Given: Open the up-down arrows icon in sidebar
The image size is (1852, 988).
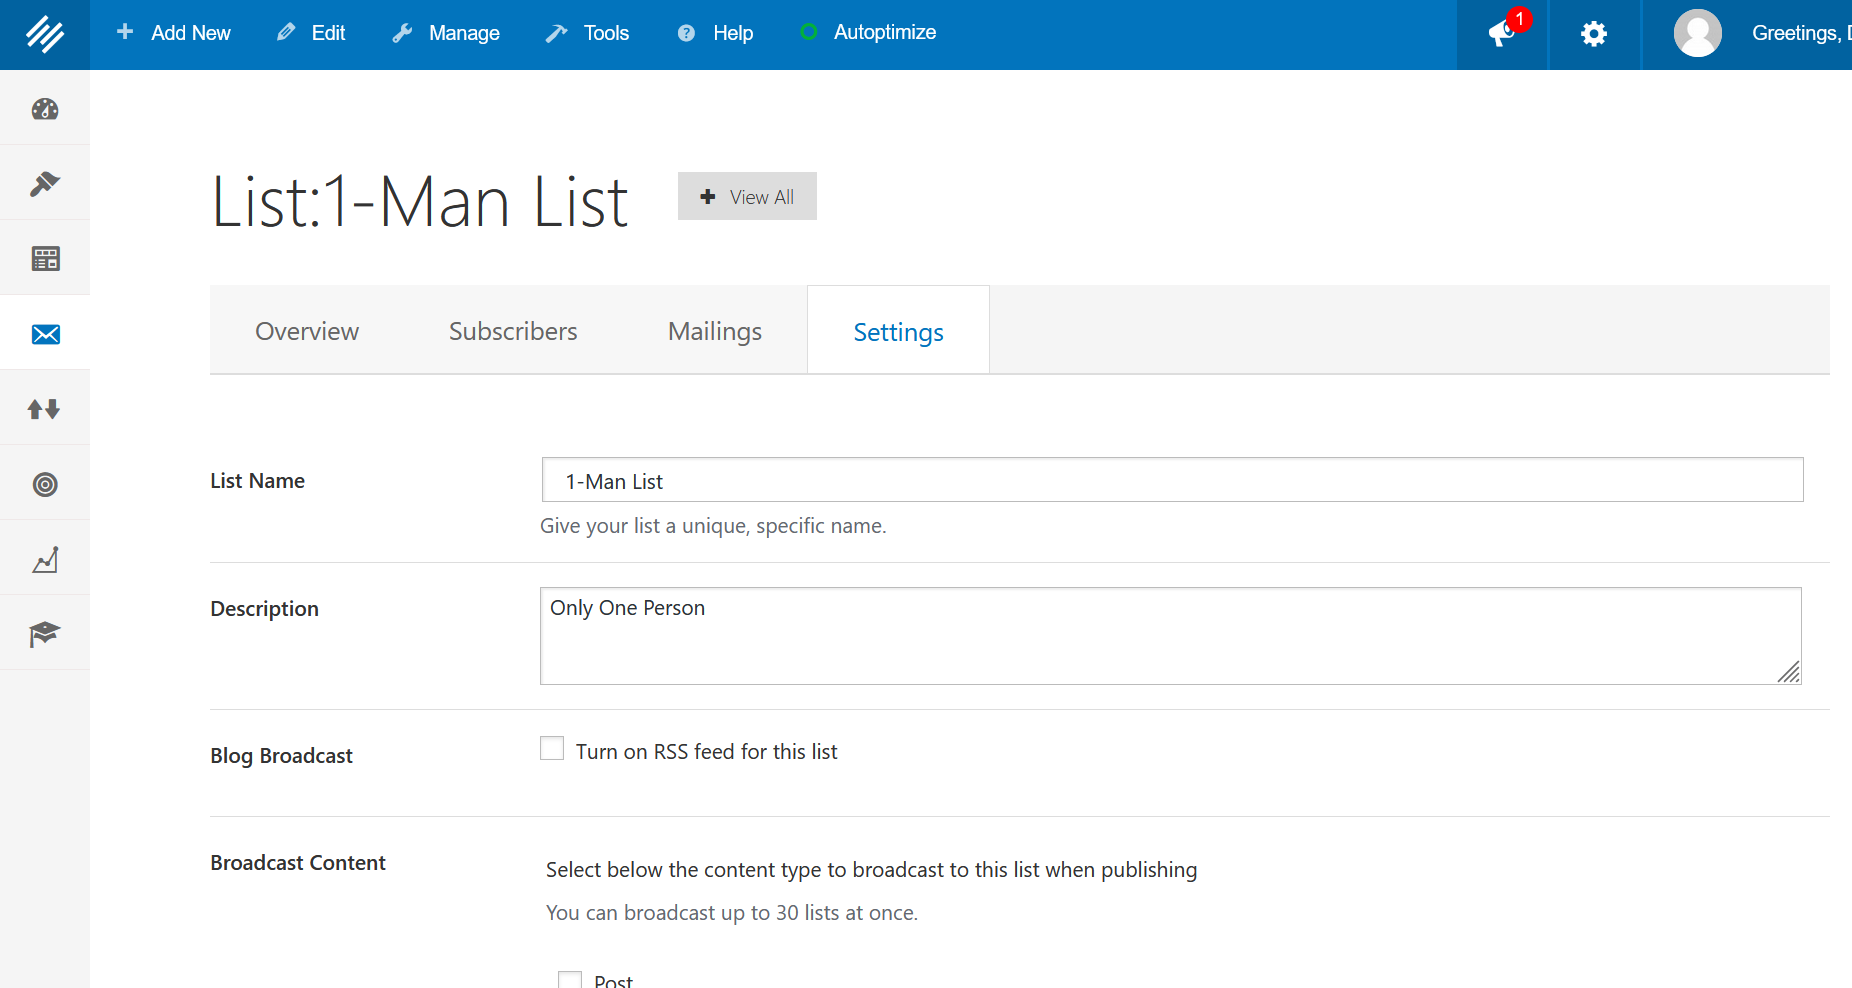Looking at the screenshot, I should click(45, 409).
